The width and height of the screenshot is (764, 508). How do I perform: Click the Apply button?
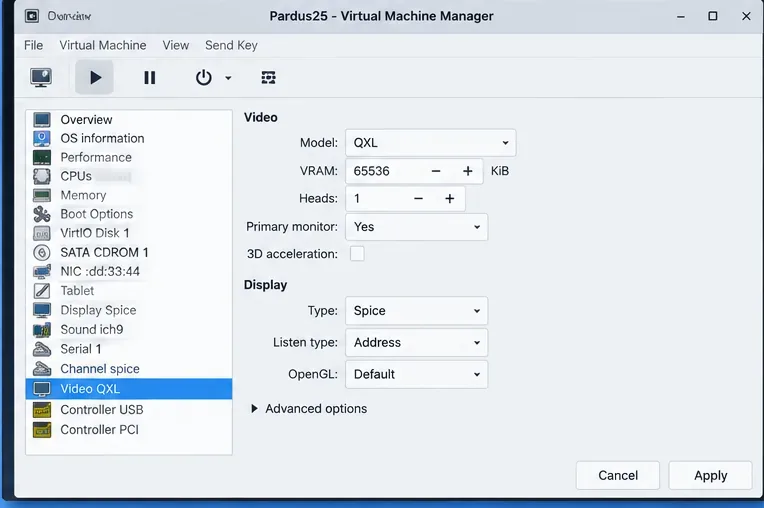point(710,475)
